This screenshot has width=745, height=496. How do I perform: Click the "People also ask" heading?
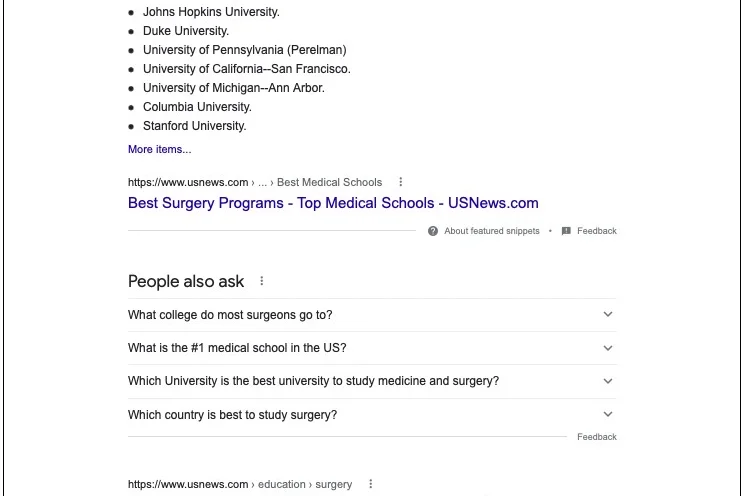(186, 282)
